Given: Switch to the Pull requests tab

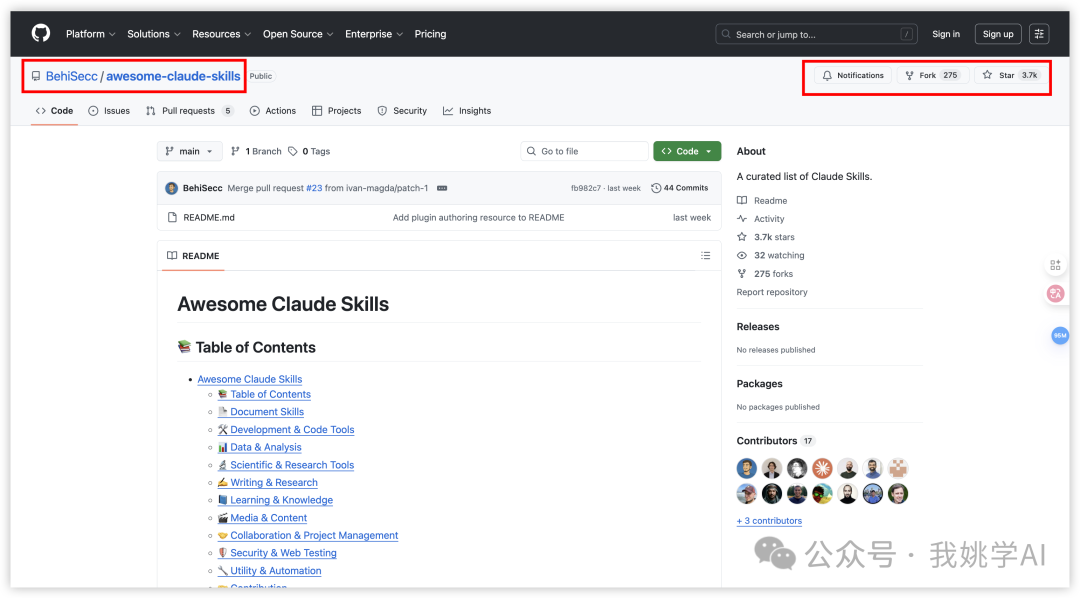Looking at the screenshot, I should pyautogui.click(x=189, y=111).
